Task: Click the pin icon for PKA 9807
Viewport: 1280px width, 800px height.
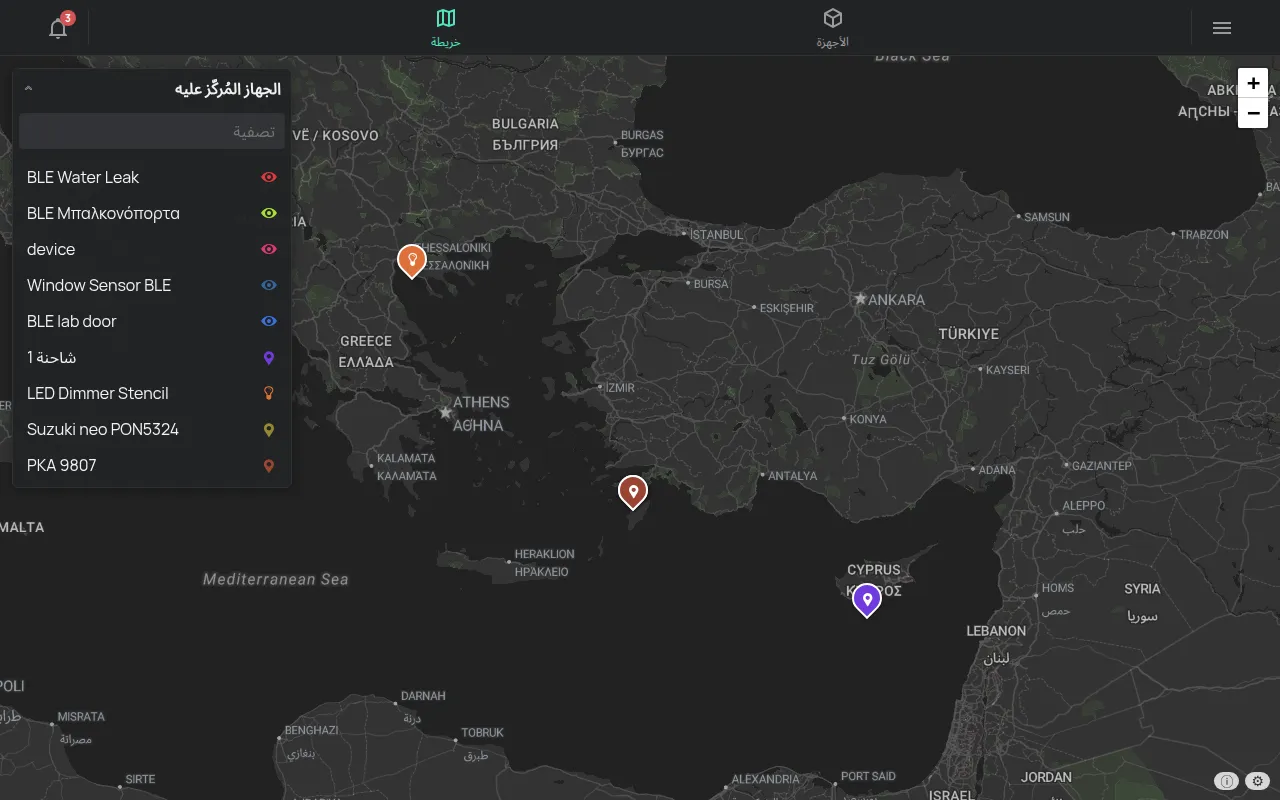Action: click(268, 465)
